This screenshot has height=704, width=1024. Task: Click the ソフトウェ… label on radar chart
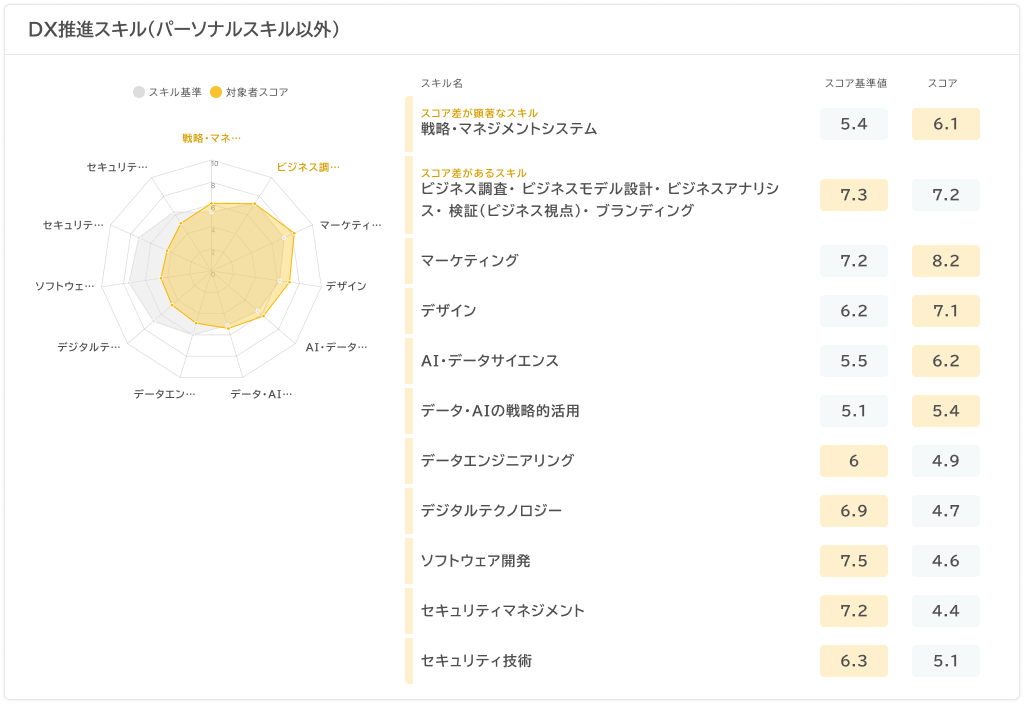coord(65,287)
